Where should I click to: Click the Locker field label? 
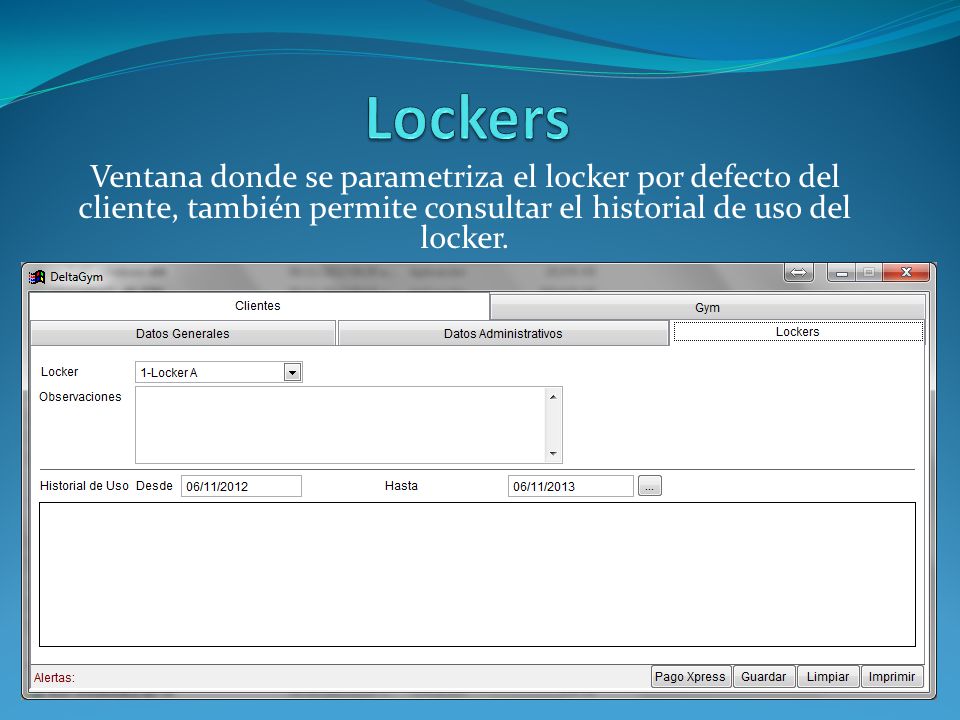59,372
